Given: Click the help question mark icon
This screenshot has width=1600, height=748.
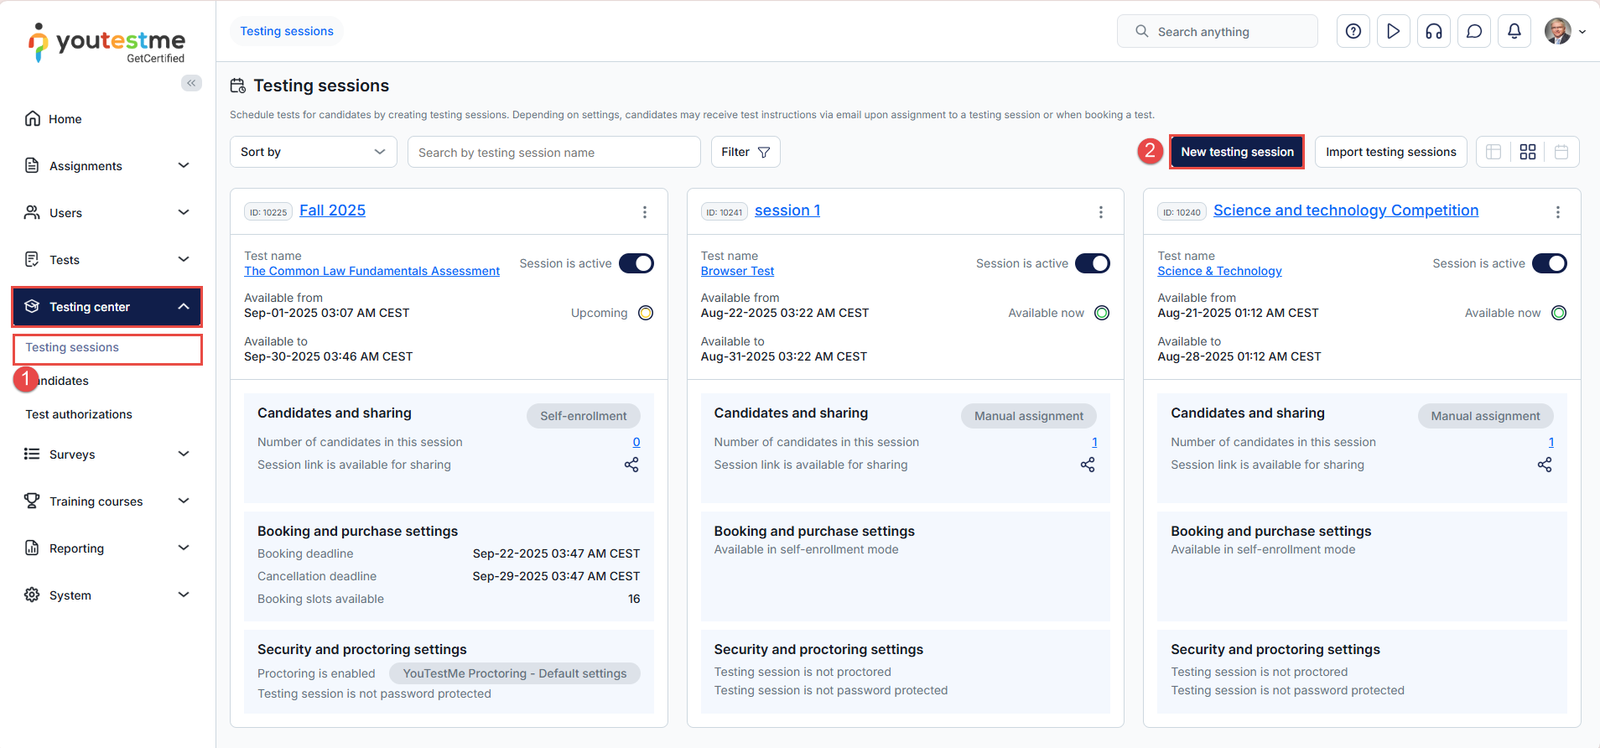Looking at the screenshot, I should [x=1353, y=31].
